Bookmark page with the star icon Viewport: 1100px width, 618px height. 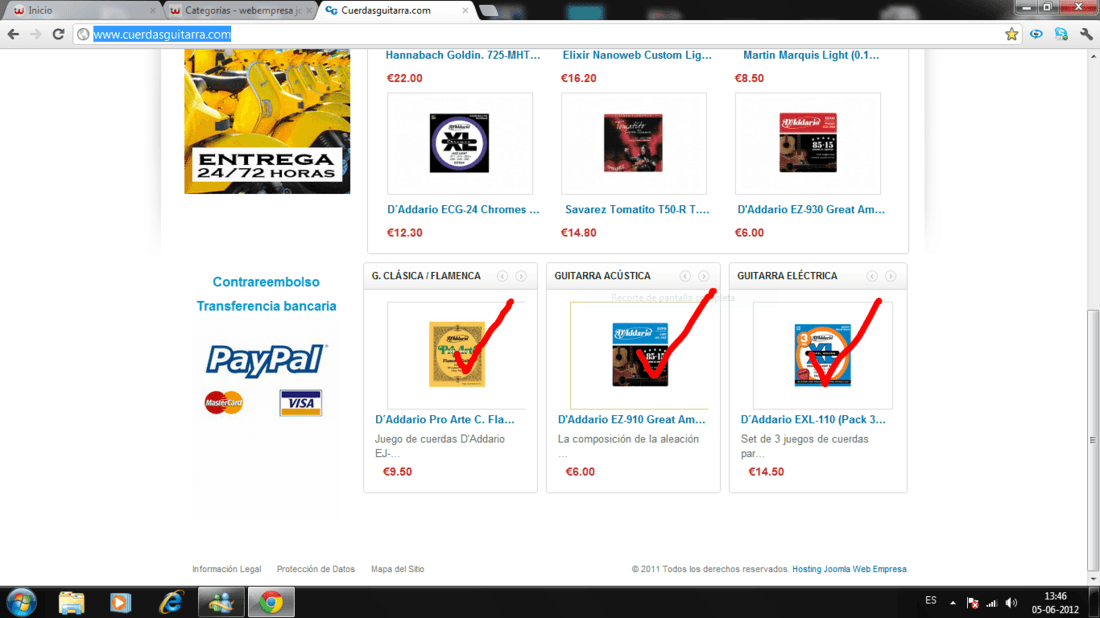[x=1011, y=34]
